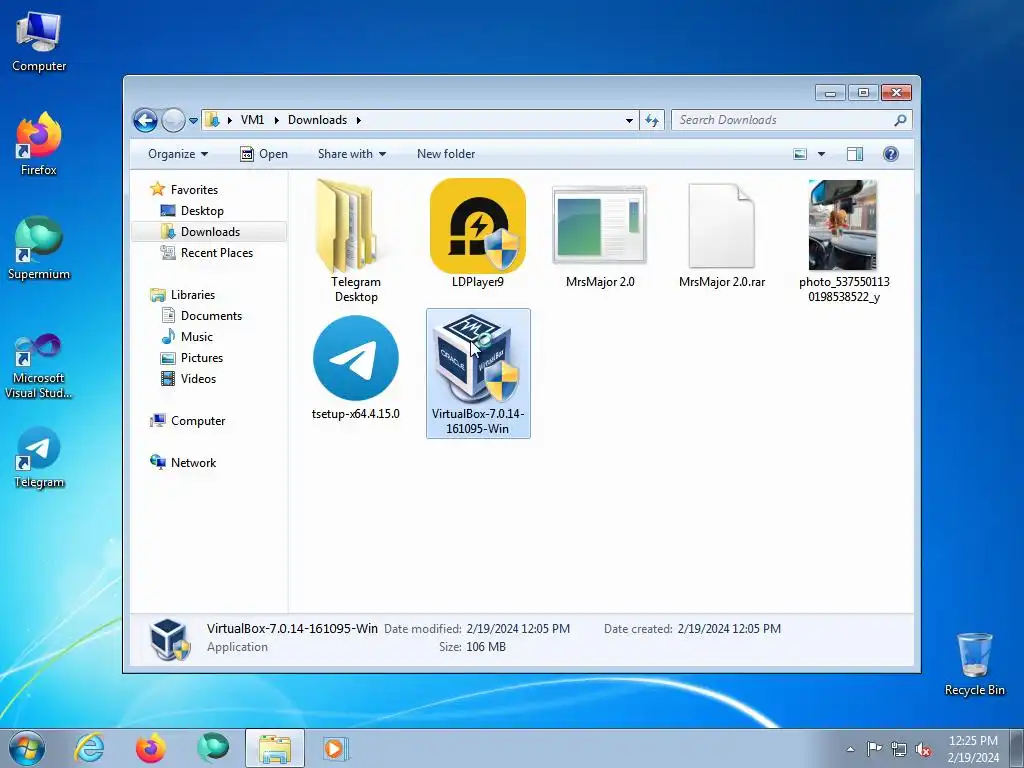Click the Windows Explorer taskbar button

(x=275, y=748)
